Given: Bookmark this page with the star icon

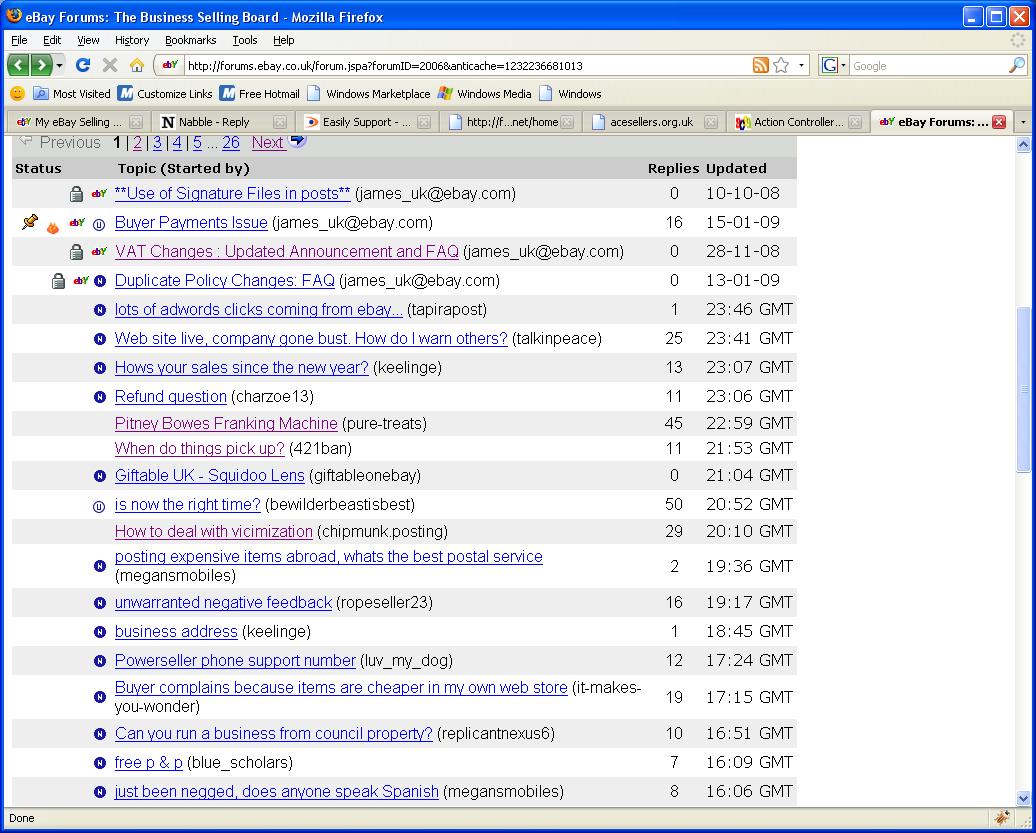Looking at the screenshot, I should pyautogui.click(x=781, y=65).
